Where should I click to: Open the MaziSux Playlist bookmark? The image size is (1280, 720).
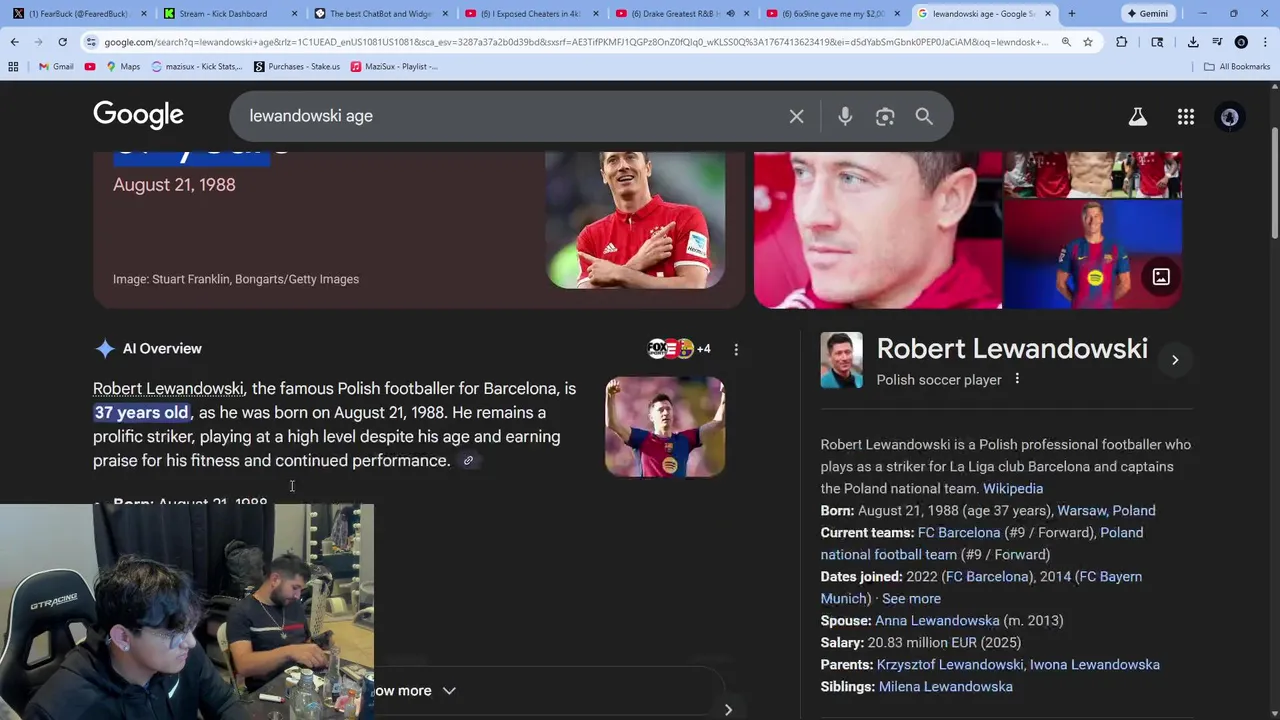pos(394,66)
